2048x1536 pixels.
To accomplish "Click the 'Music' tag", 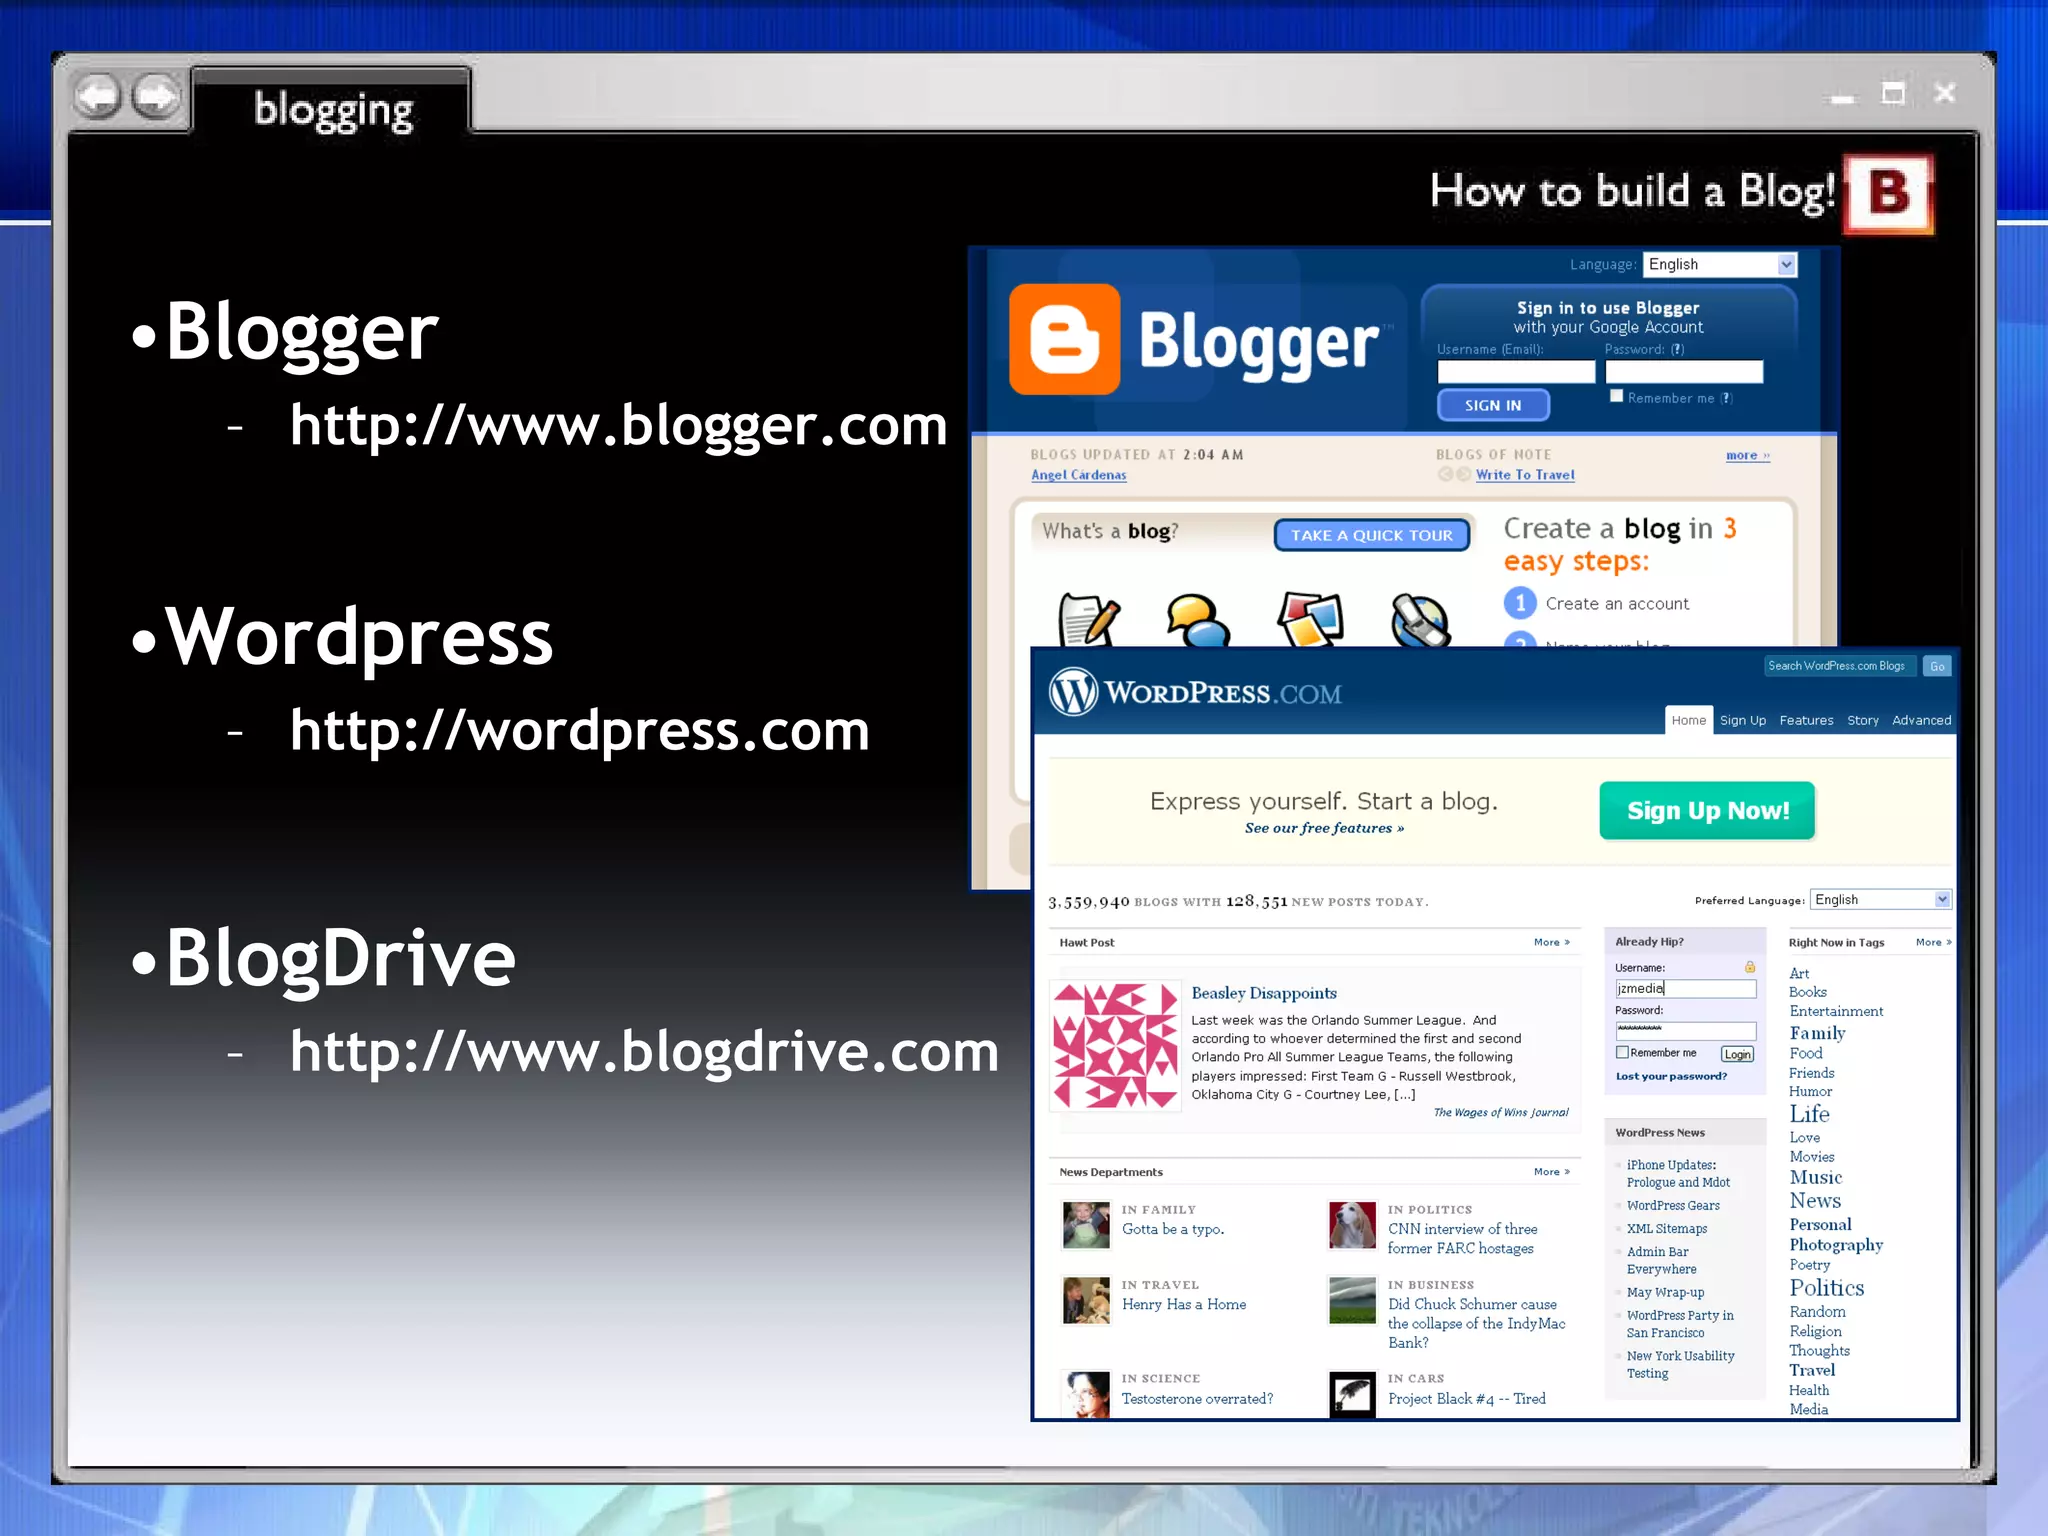I will [x=1815, y=1177].
